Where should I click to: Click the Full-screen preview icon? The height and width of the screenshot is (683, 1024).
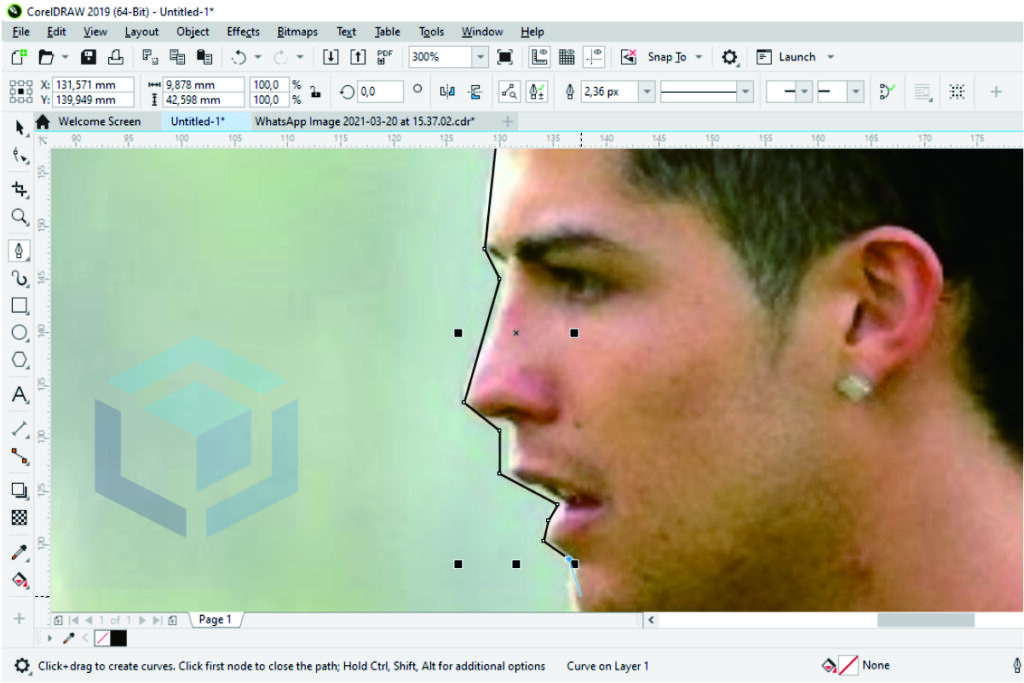coord(505,57)
